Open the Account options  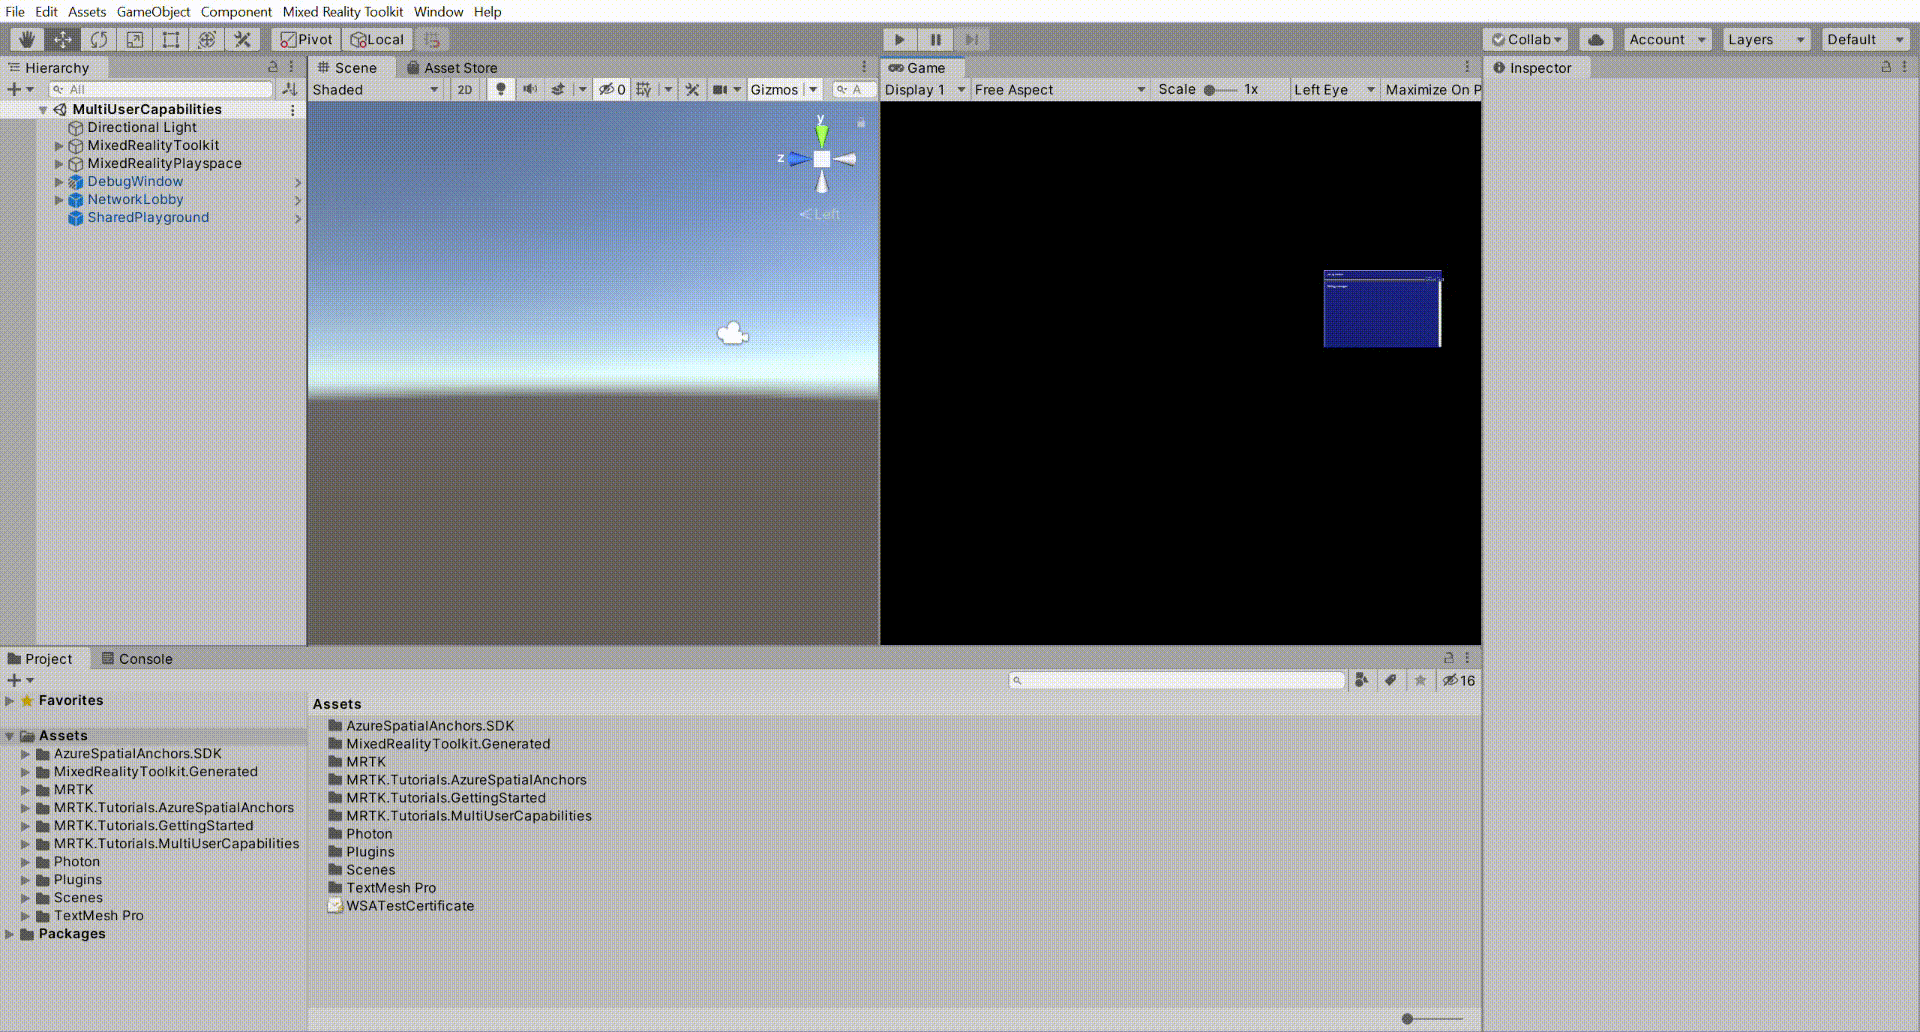tap(1665, 39)
